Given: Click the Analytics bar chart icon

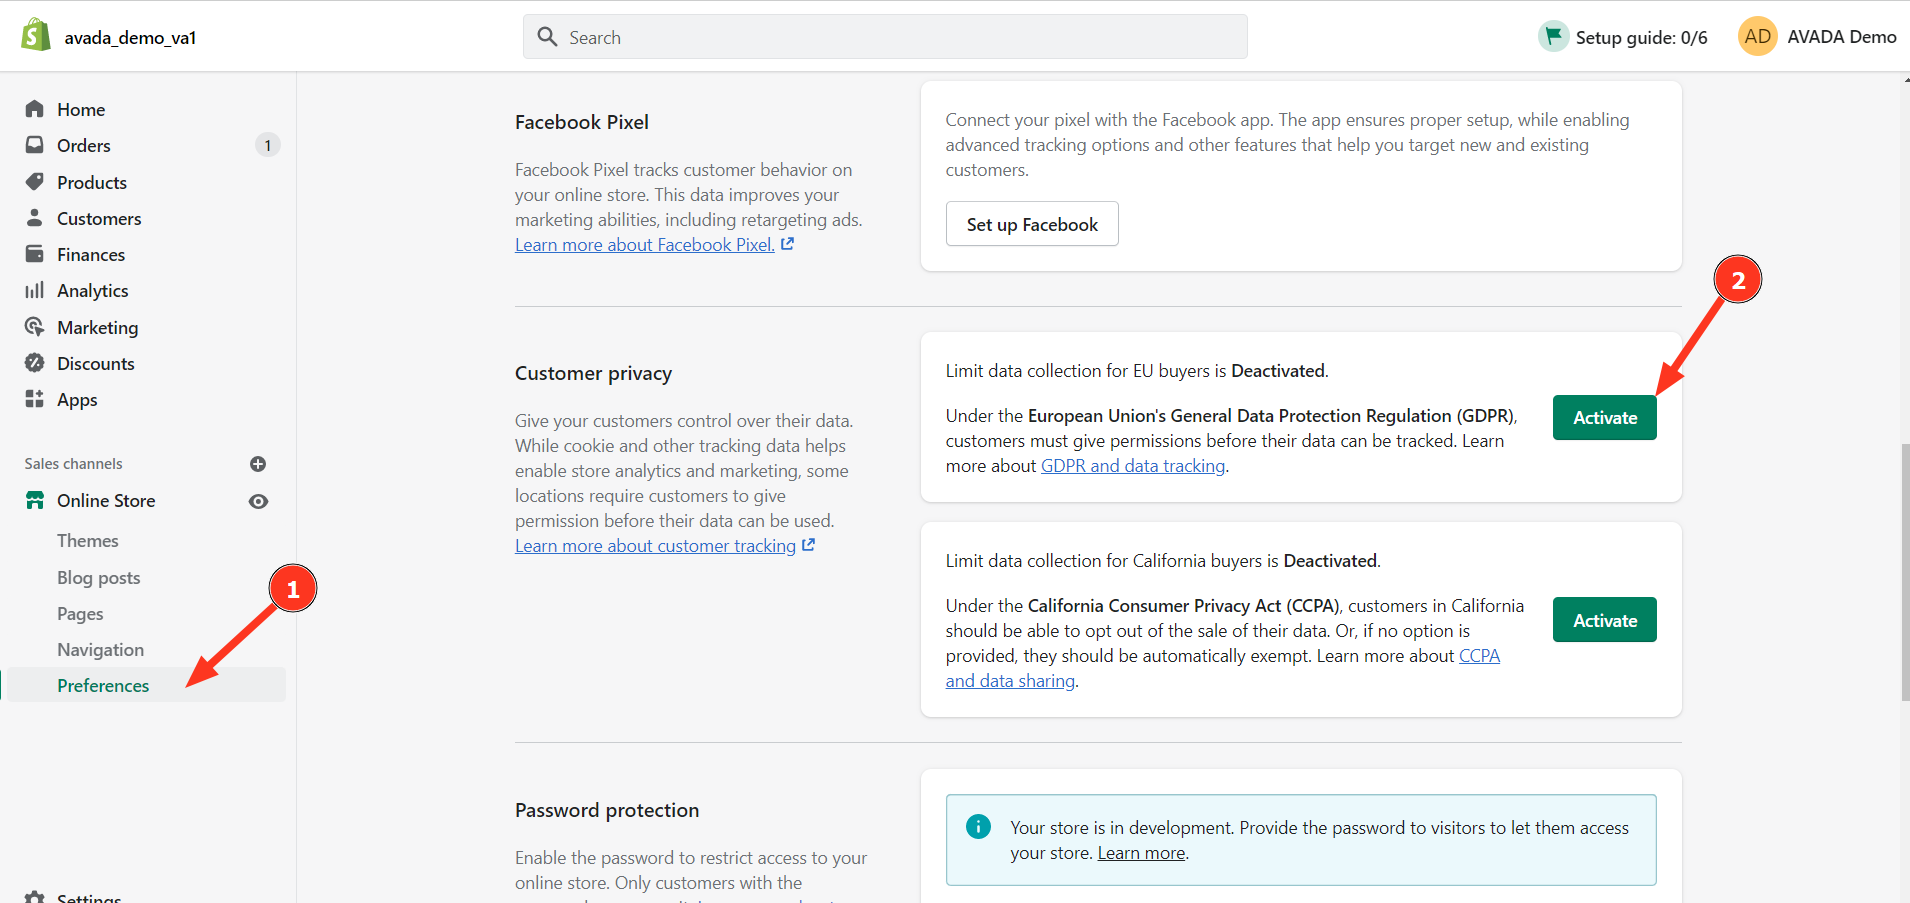Looking at the screenshot, I should (x=35, y=290).
